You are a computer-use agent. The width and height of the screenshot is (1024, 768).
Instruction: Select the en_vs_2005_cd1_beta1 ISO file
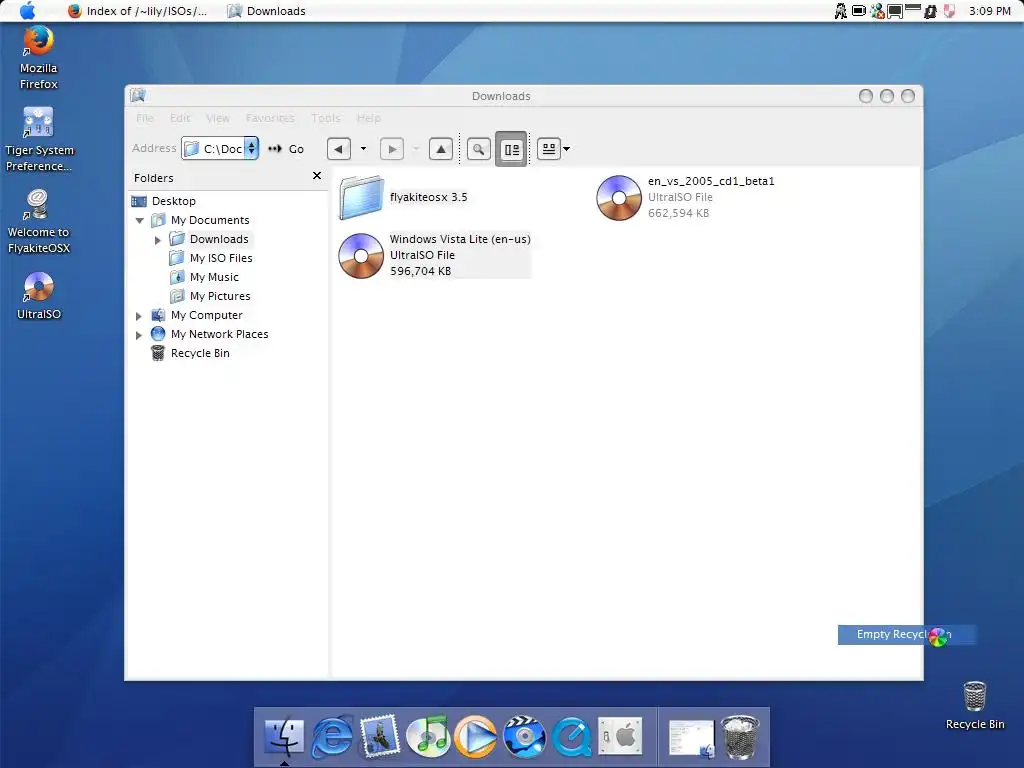(x=685, y=197)
